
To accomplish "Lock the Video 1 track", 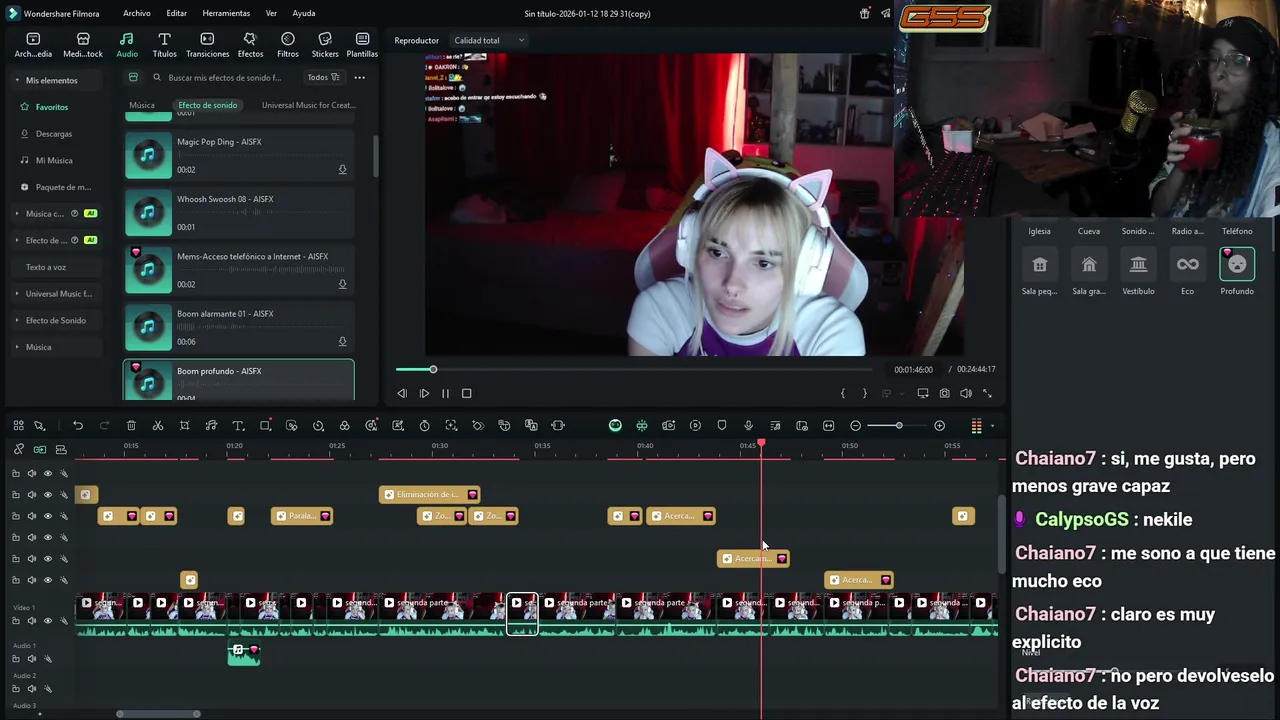I will click(15, 621).
